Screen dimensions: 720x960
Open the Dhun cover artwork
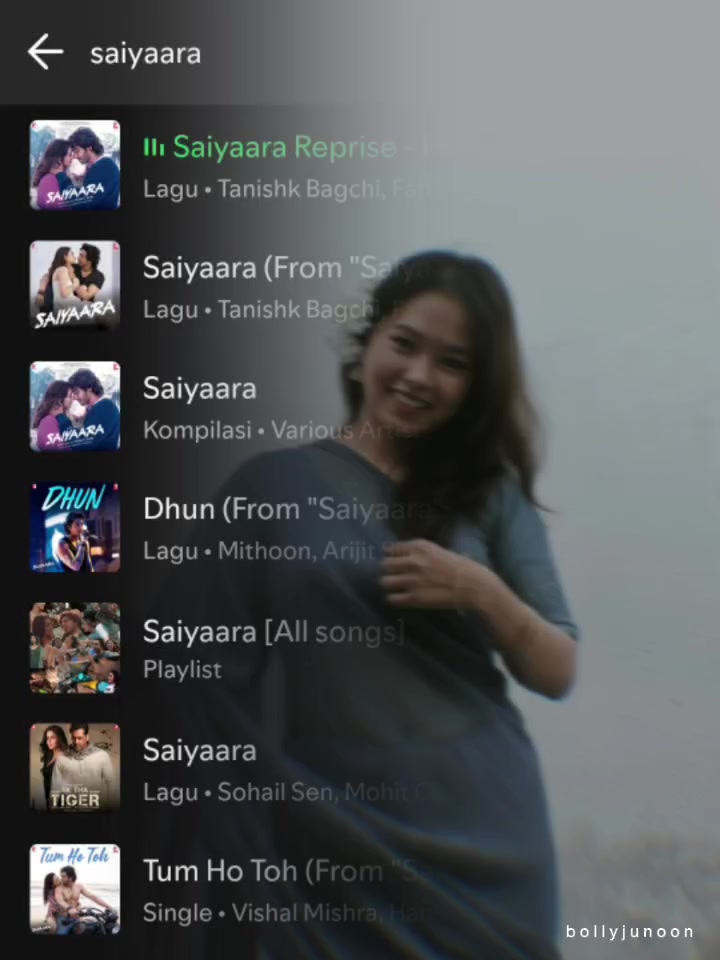(x=75, y=527)
